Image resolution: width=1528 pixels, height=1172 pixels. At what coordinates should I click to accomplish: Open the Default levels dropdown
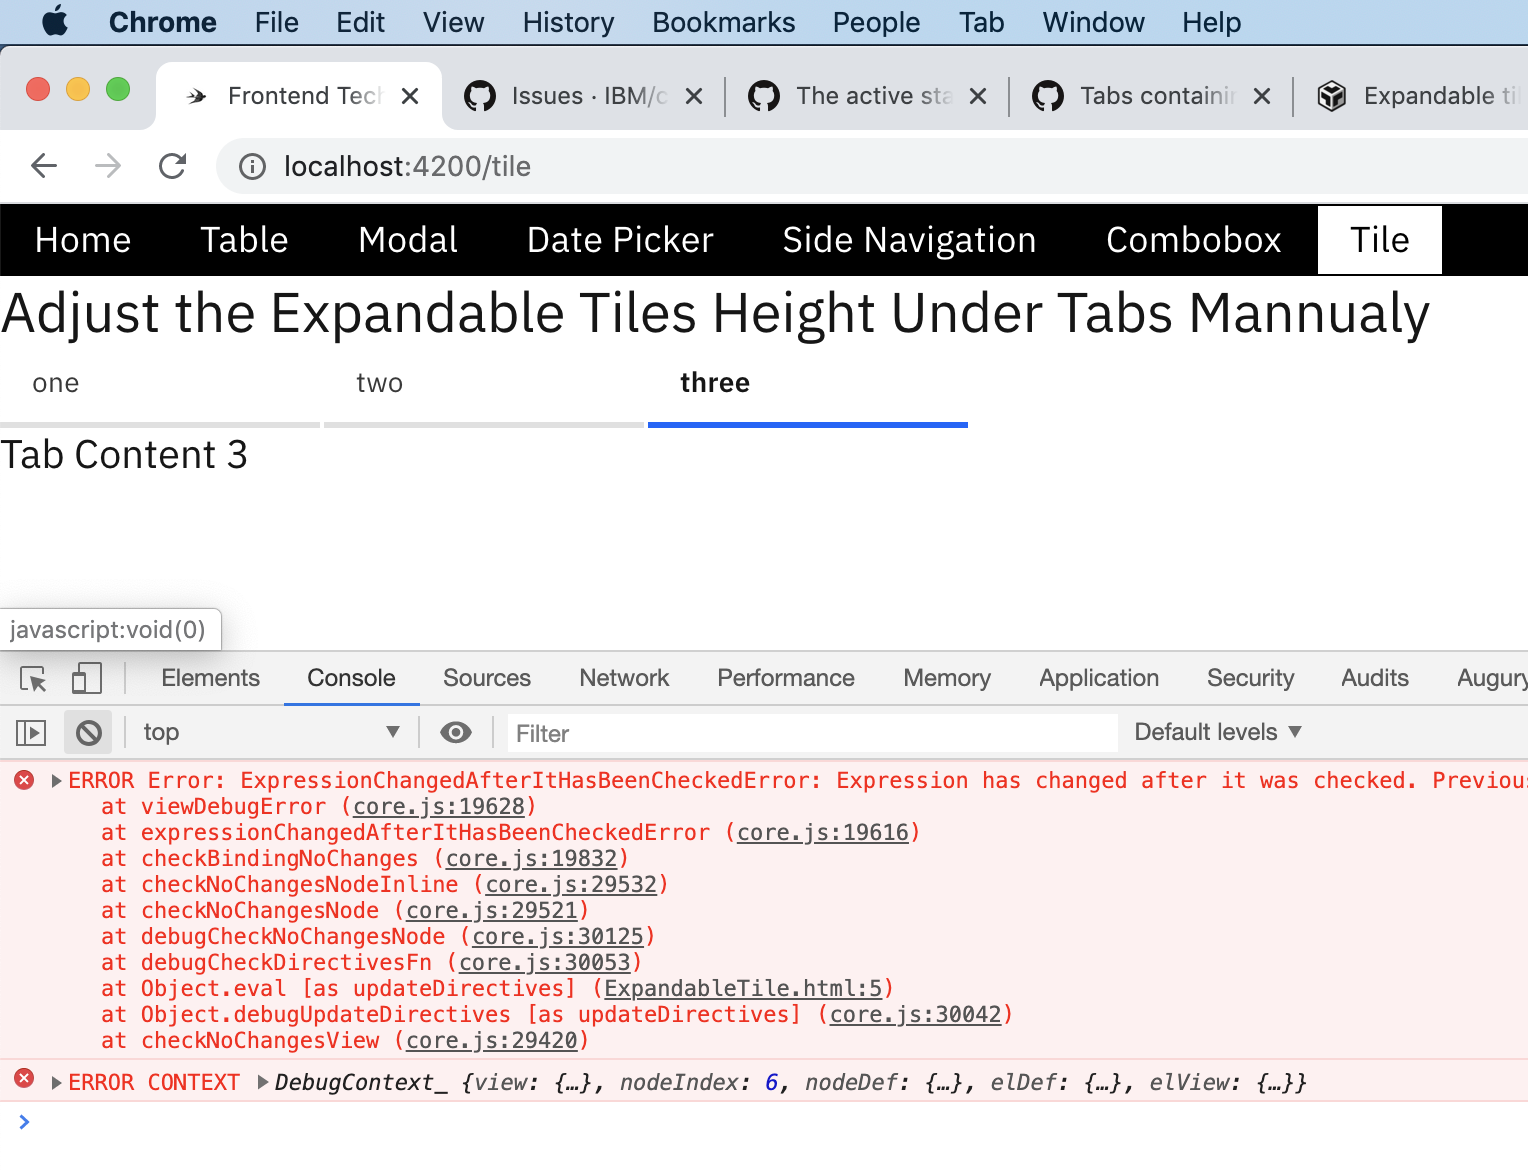tap(1216, 732)
